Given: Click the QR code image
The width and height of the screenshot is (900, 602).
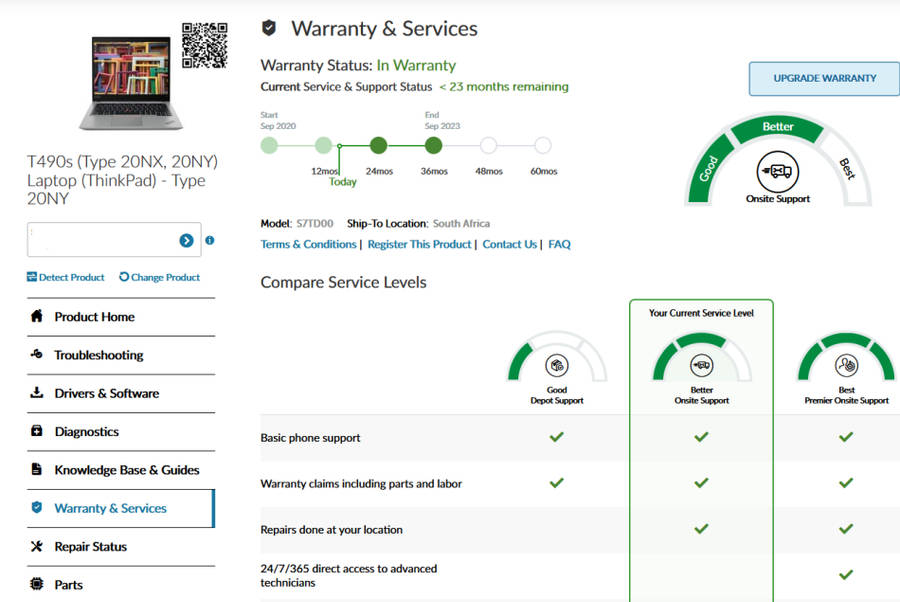Looking at the screenshot, I should [x=204, y=45].
